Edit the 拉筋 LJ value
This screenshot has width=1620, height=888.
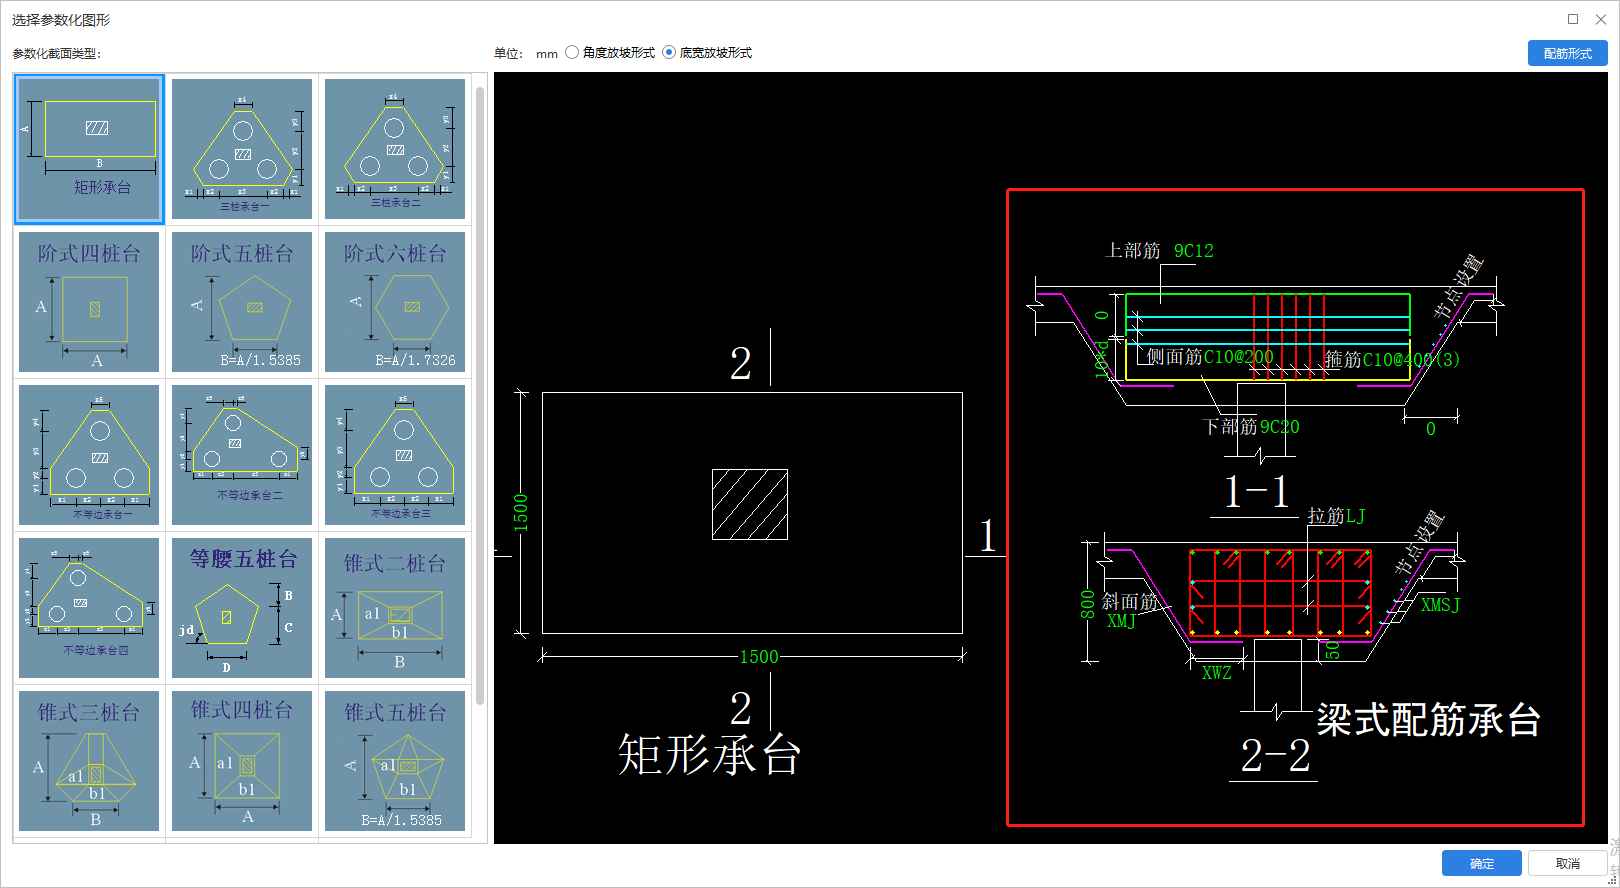(x=1355, y=516)
